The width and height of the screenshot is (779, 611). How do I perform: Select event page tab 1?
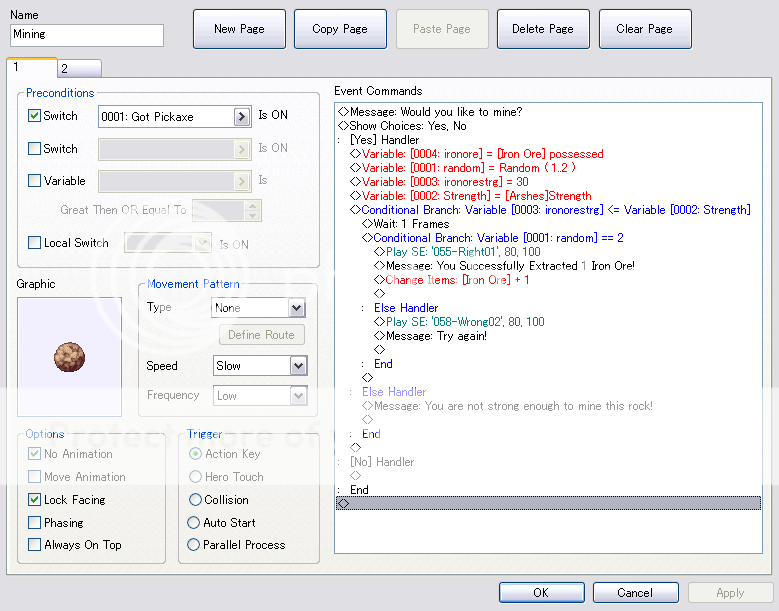30,68
